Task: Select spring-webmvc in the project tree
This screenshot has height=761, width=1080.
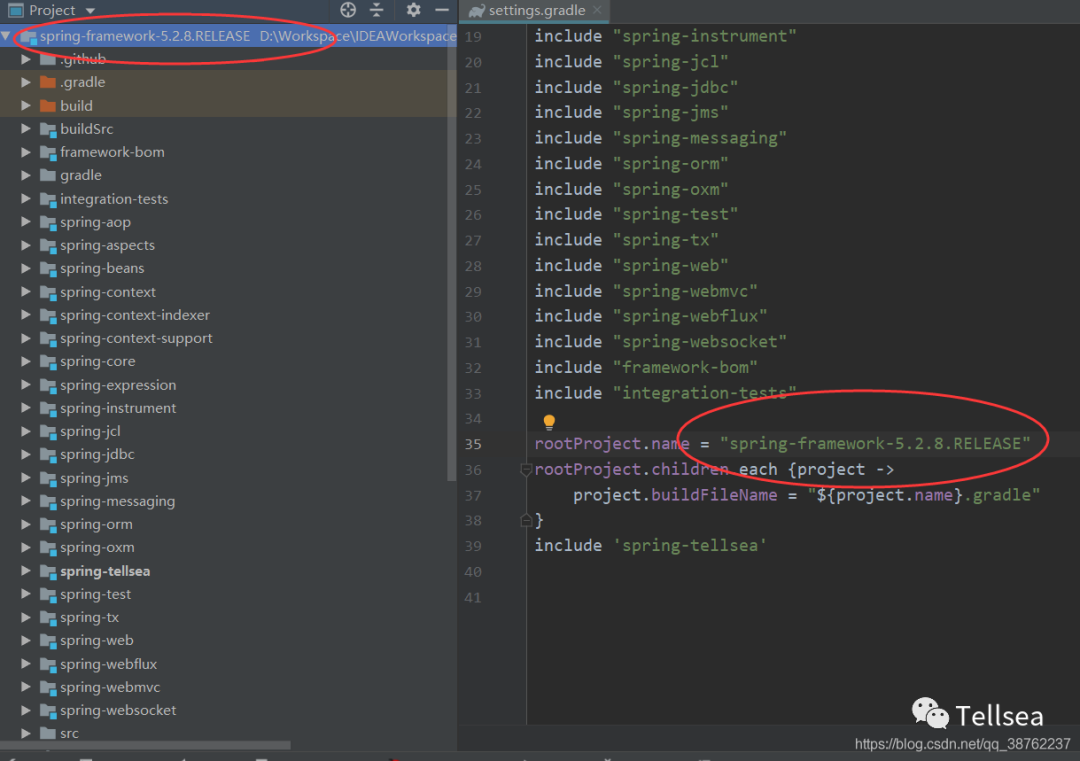Action: pos(110,687)
